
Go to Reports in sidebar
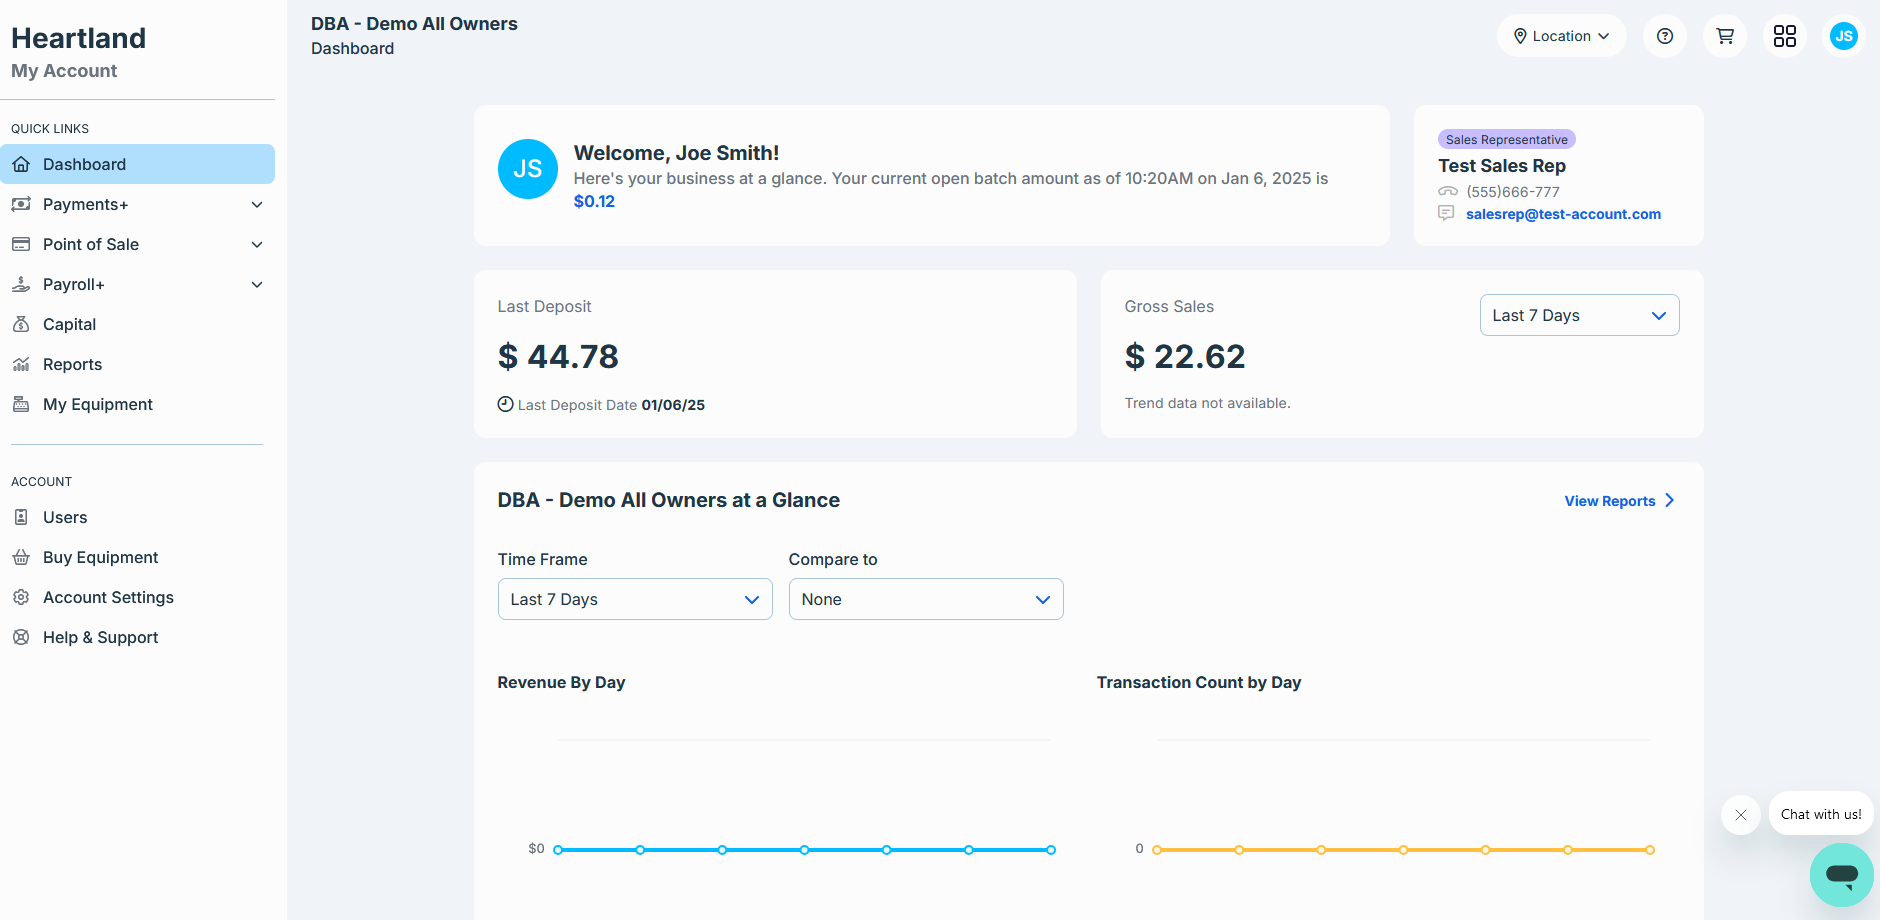[72, 364]
